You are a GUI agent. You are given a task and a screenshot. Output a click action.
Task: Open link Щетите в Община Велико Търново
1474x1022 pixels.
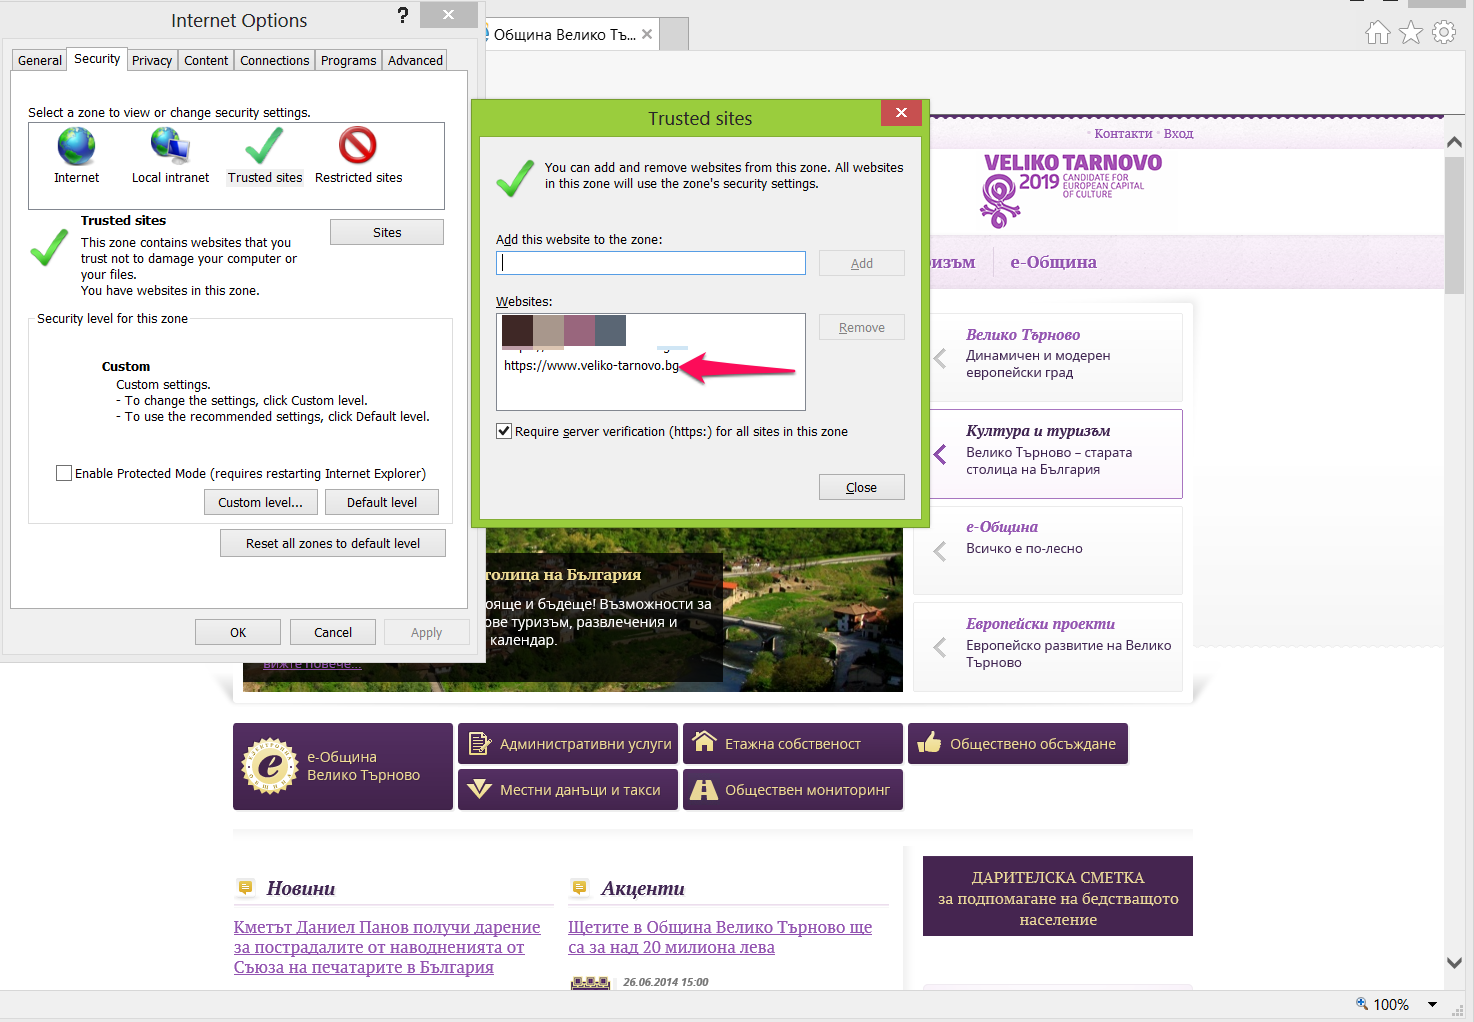(x=720, y=937)
